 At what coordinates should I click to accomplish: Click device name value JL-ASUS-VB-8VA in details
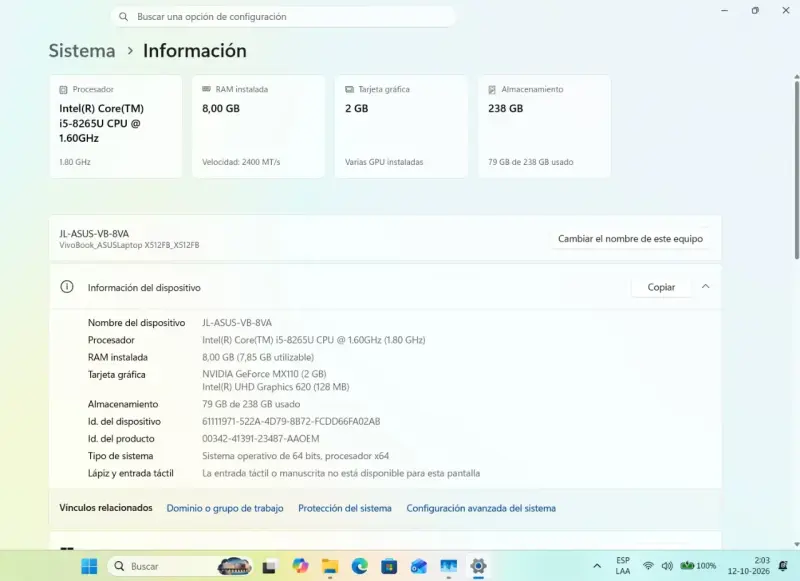click(237, 323)
